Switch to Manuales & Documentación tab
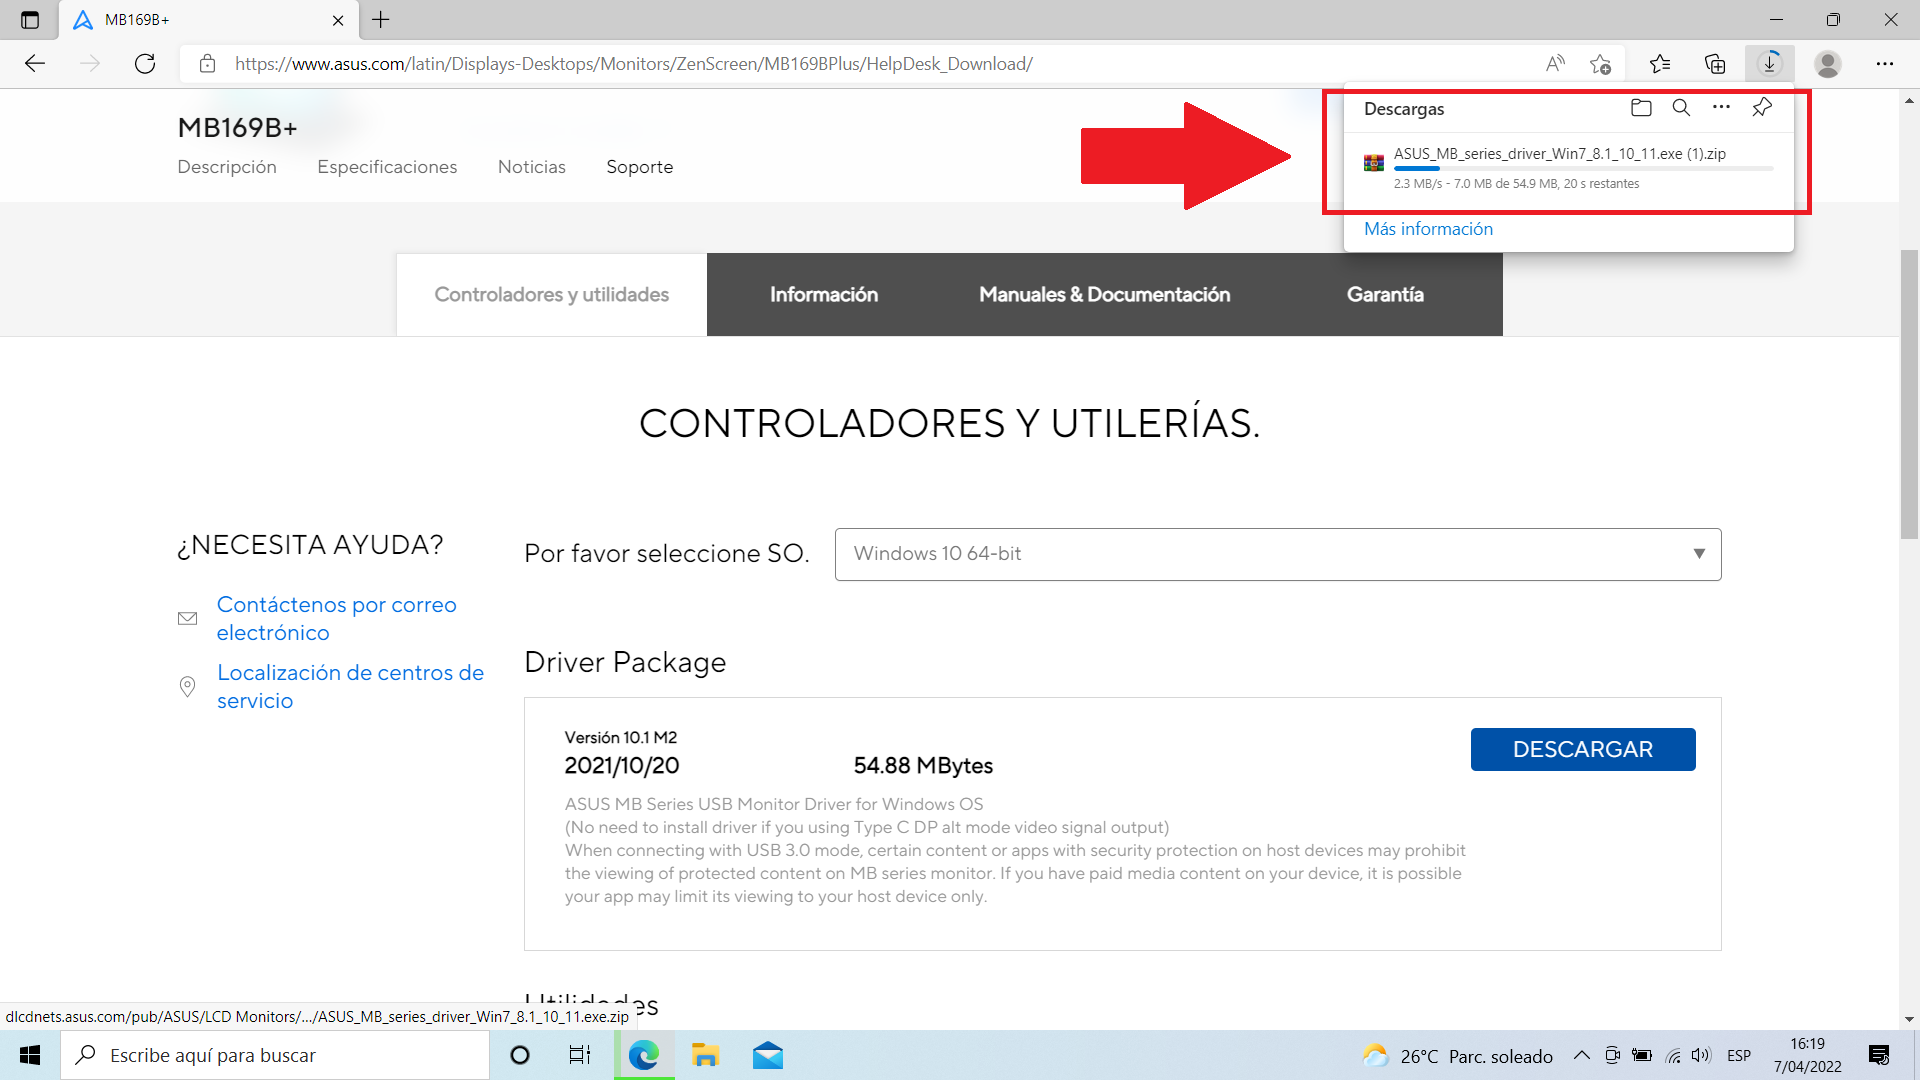The height and width of the screenshot is (1080, 1920). (1104, 294)
